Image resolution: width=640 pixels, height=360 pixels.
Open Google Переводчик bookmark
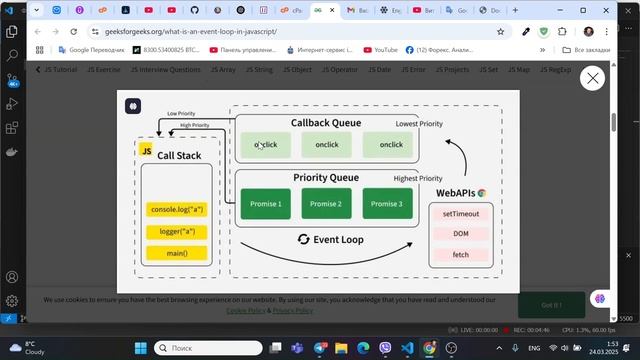click(x=91, y=50)
